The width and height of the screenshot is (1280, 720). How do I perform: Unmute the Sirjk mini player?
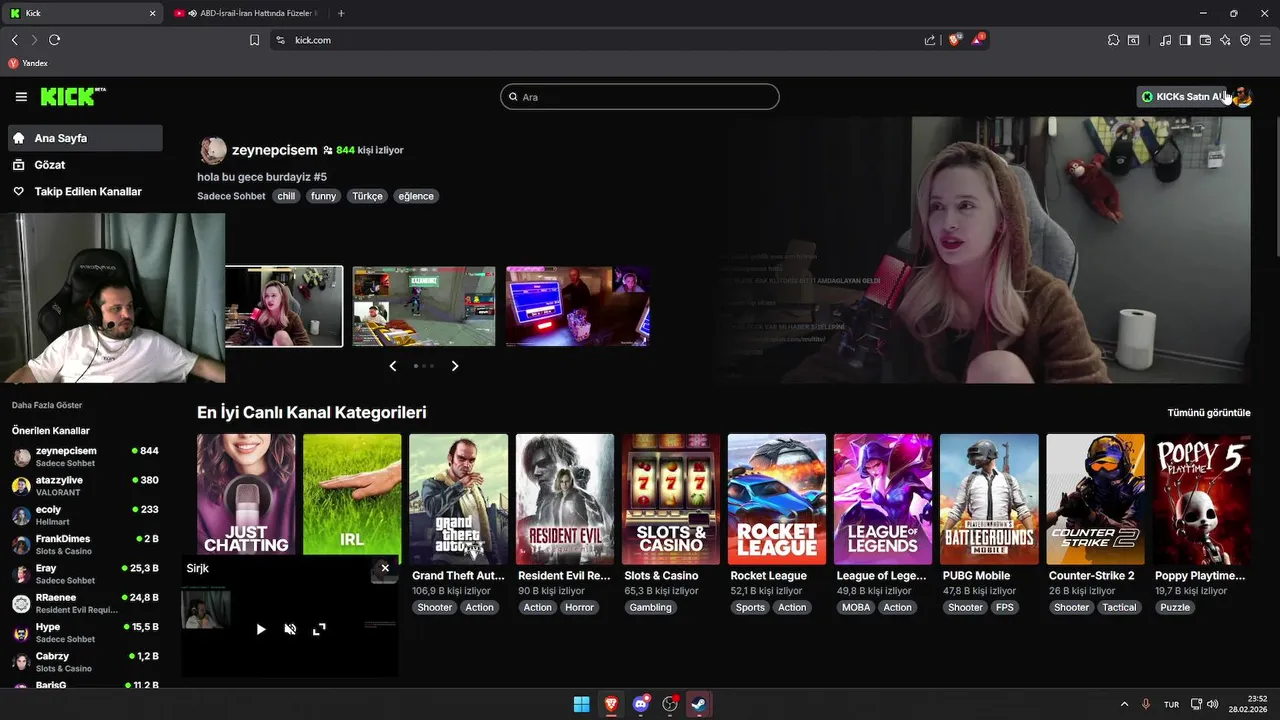(x=290, y=629)
